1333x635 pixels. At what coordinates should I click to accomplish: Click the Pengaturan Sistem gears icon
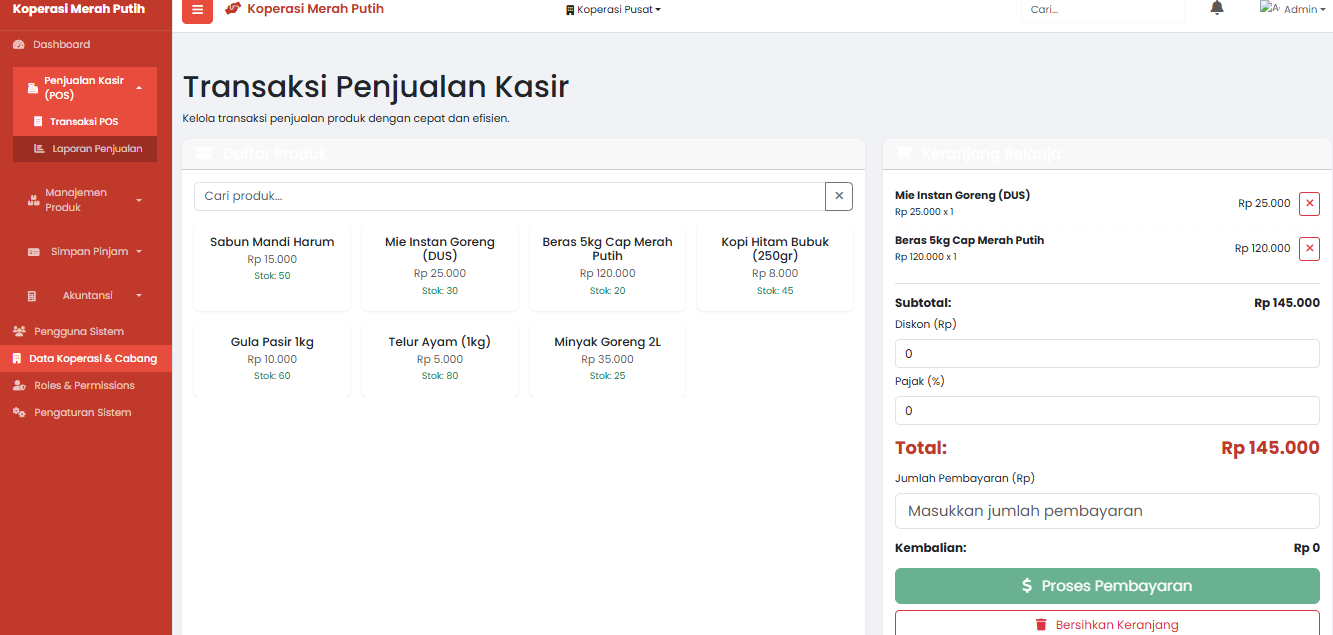(19, 413)
